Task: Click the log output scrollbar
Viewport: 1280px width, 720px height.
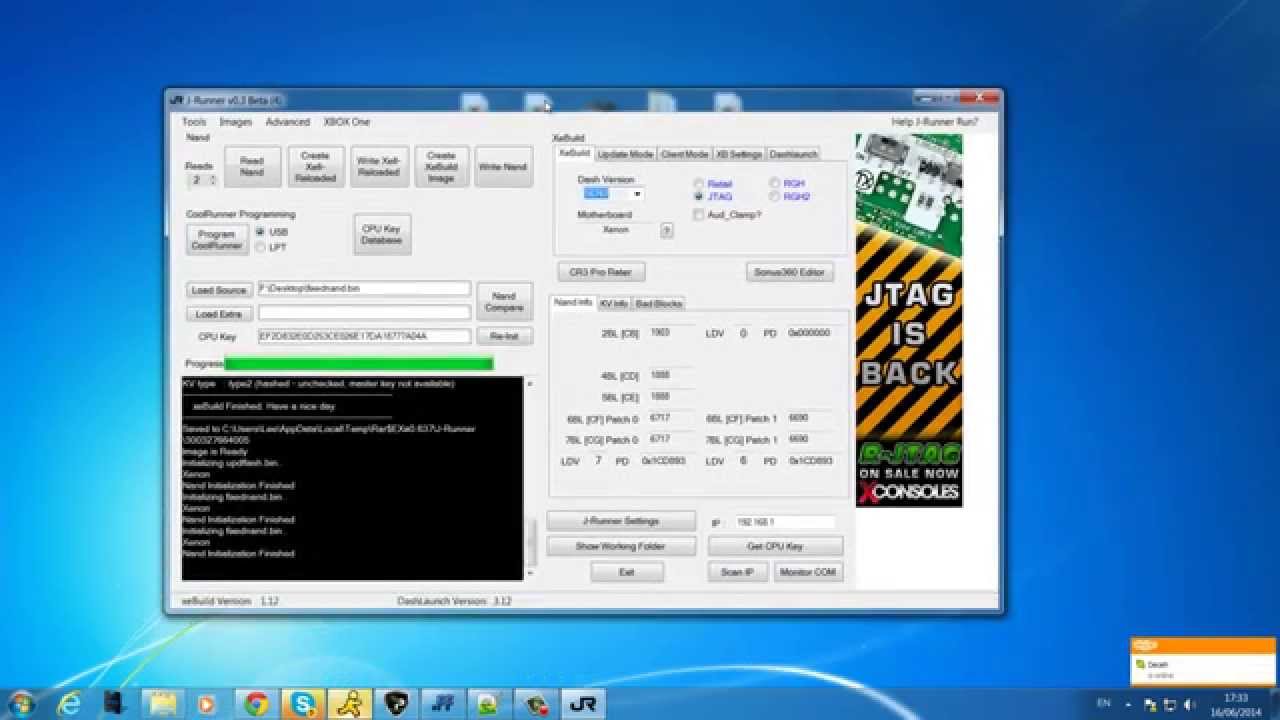Action: coord(530,478)
